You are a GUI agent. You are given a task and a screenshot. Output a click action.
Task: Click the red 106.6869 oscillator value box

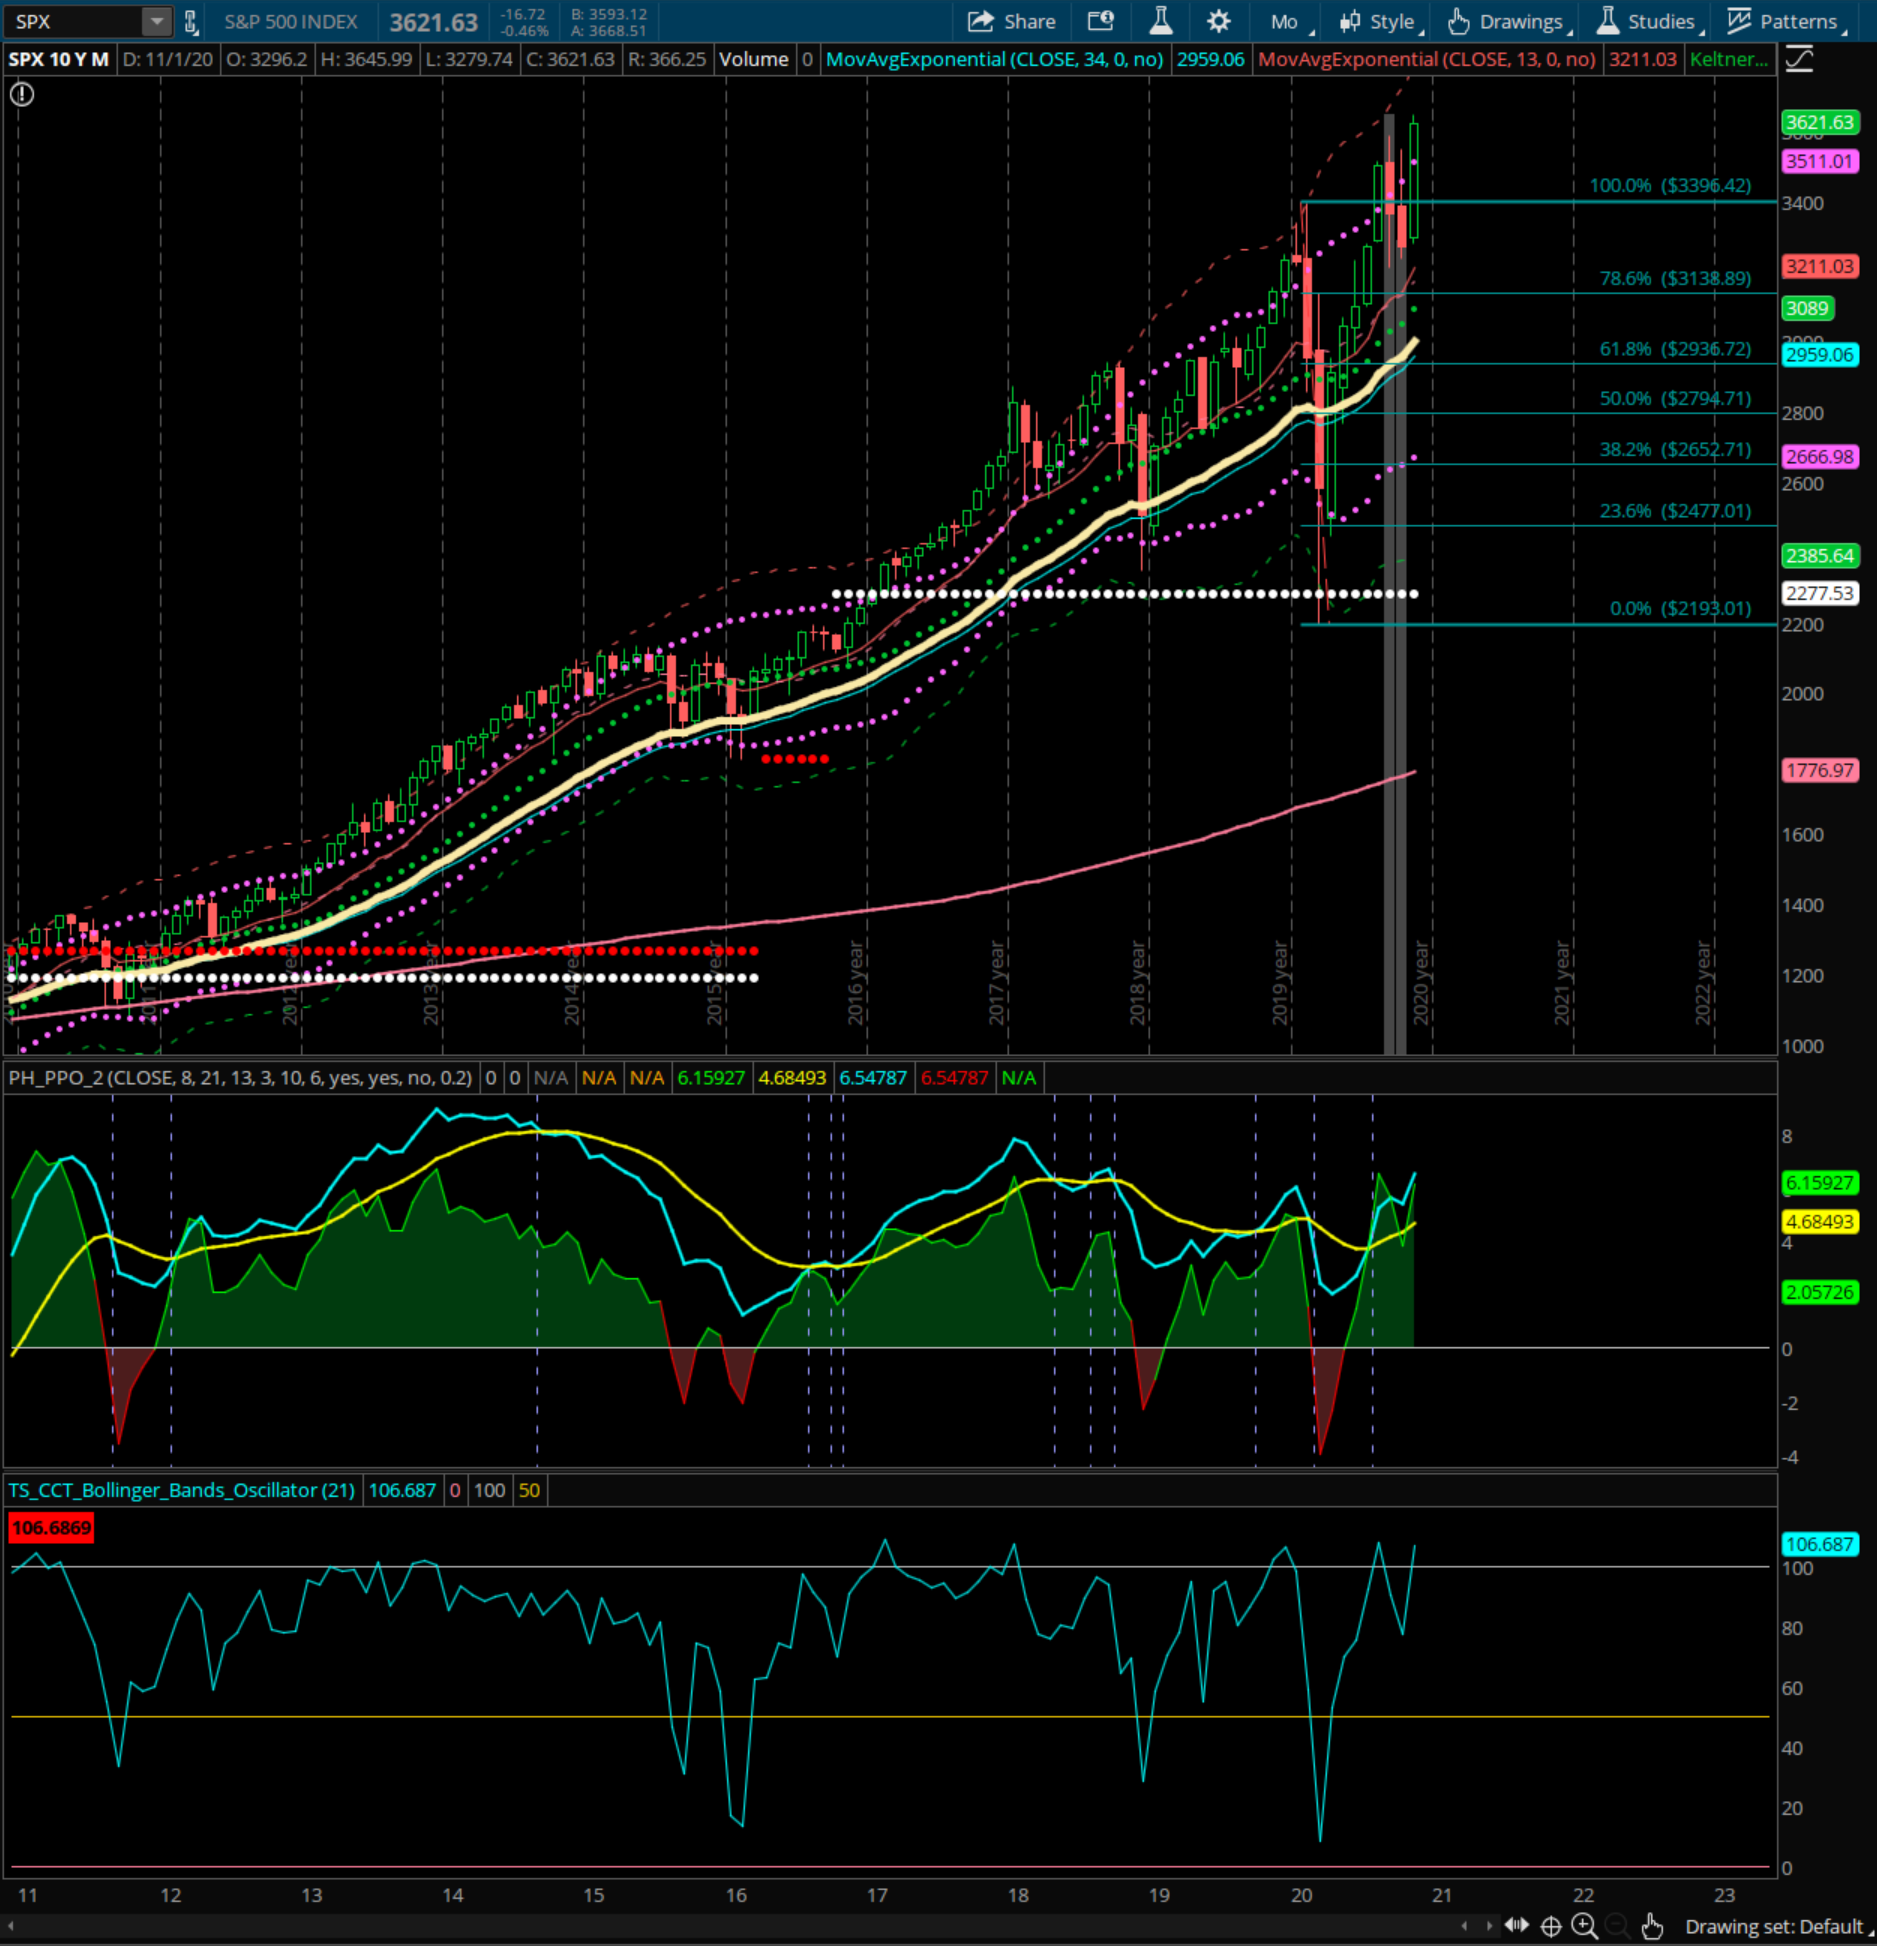point(51,1528)
